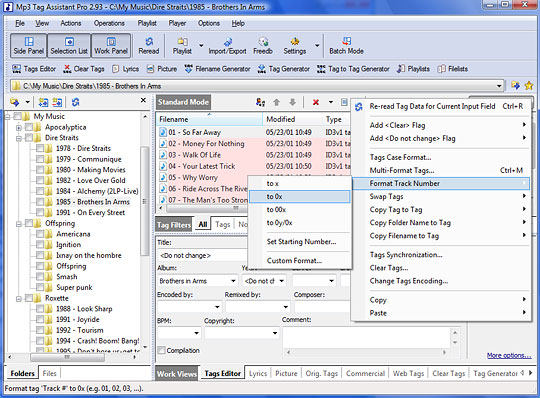The image size is (540, 398).
Task: Click the More options link
Action: 509,355
